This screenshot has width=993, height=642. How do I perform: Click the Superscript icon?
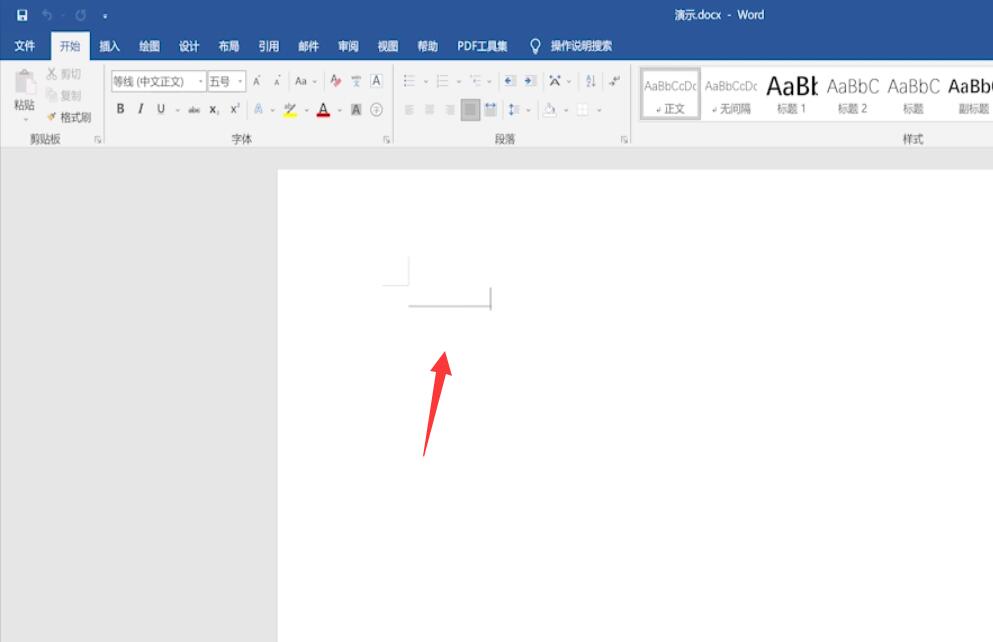[234, 109]
